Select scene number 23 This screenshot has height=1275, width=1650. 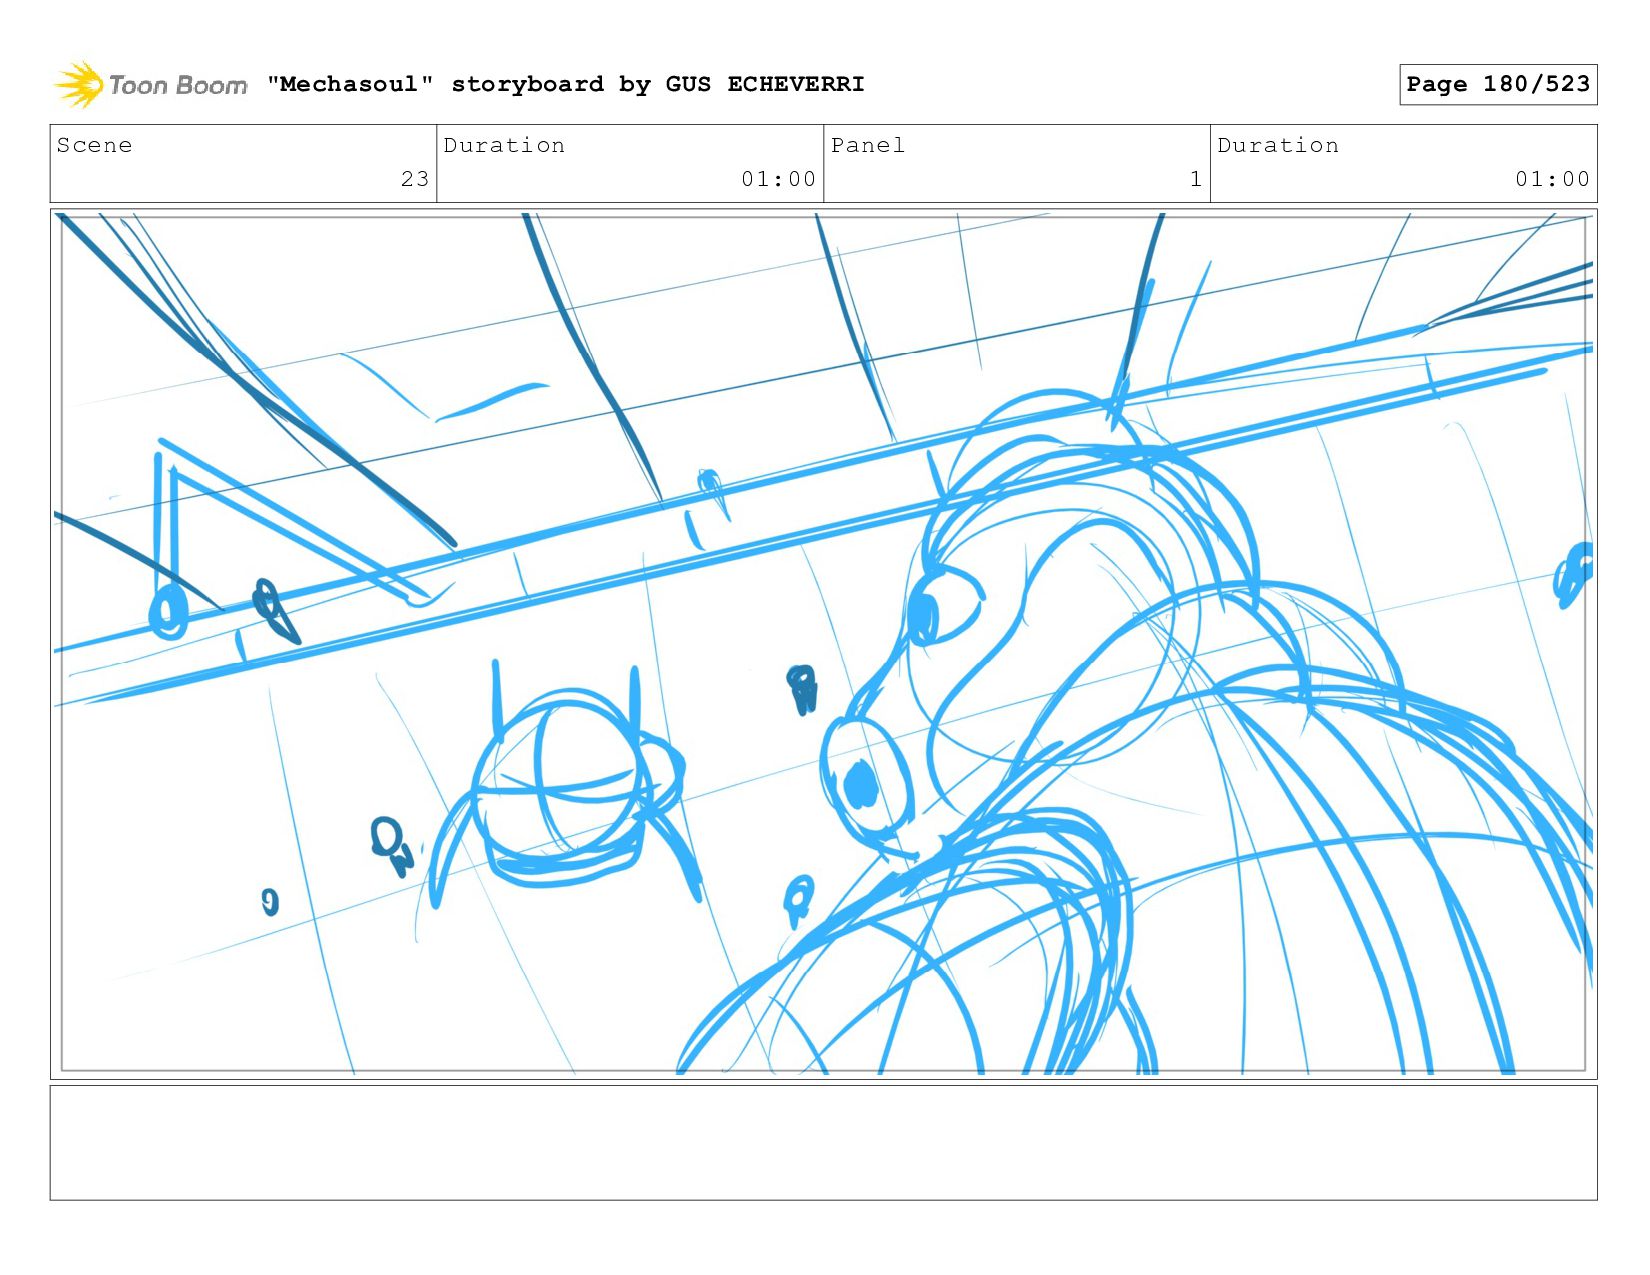415,179
